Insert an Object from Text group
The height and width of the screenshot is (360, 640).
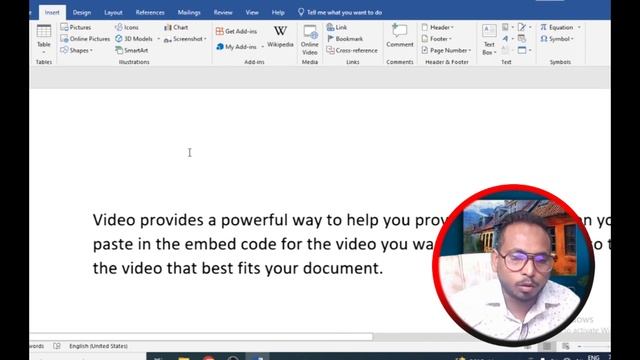pos(522,50)
